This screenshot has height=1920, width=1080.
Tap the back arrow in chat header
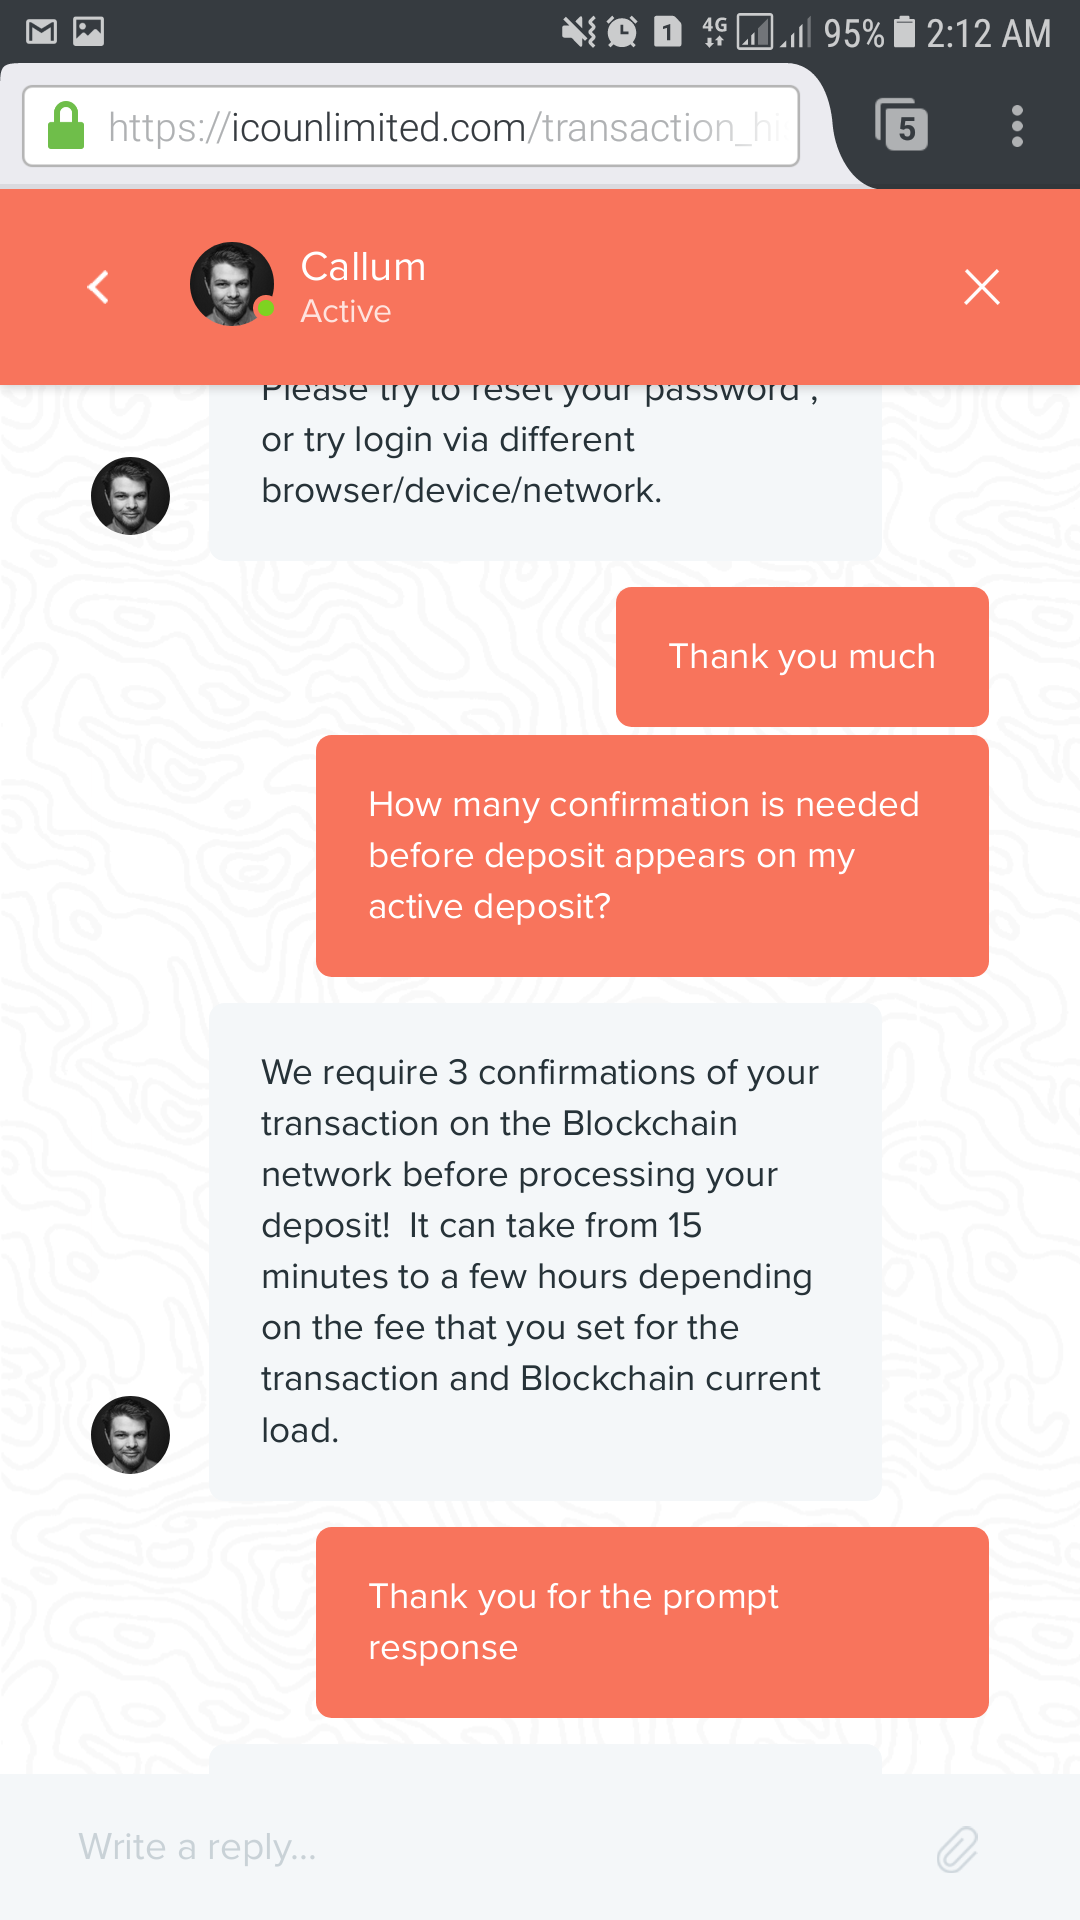point(98,287)
